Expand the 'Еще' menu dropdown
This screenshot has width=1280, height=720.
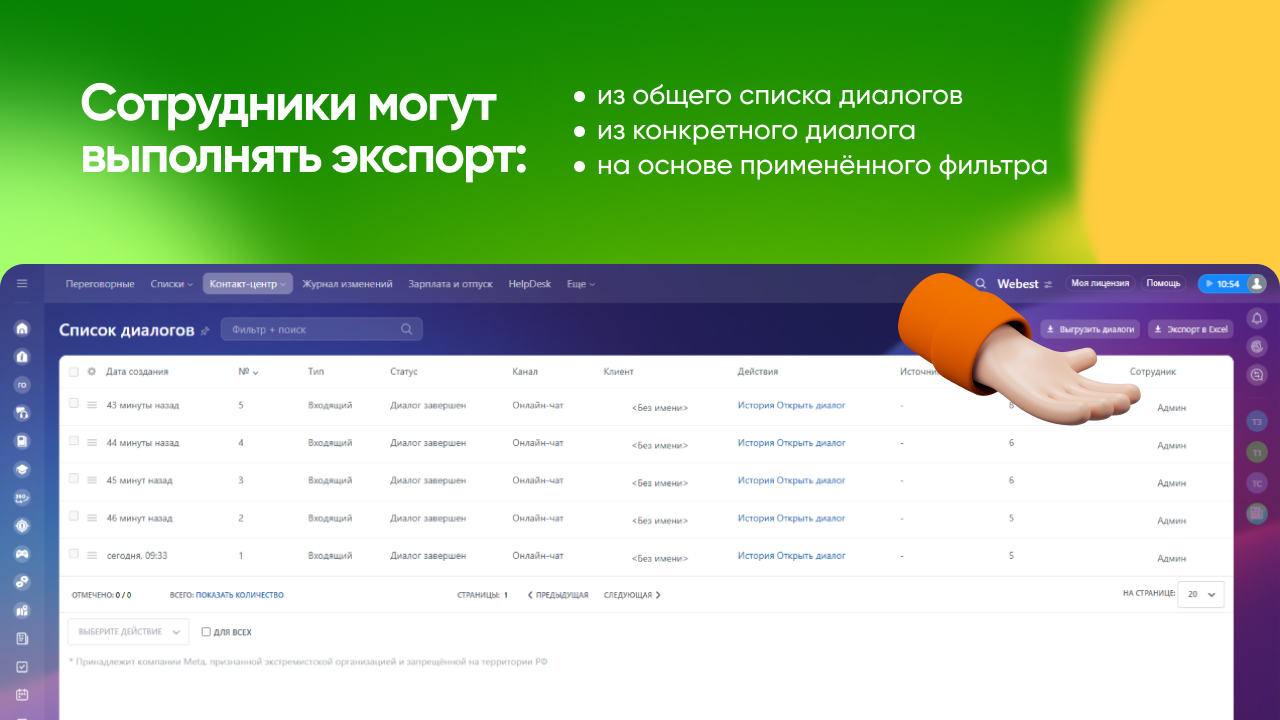[x=580, y=283]
